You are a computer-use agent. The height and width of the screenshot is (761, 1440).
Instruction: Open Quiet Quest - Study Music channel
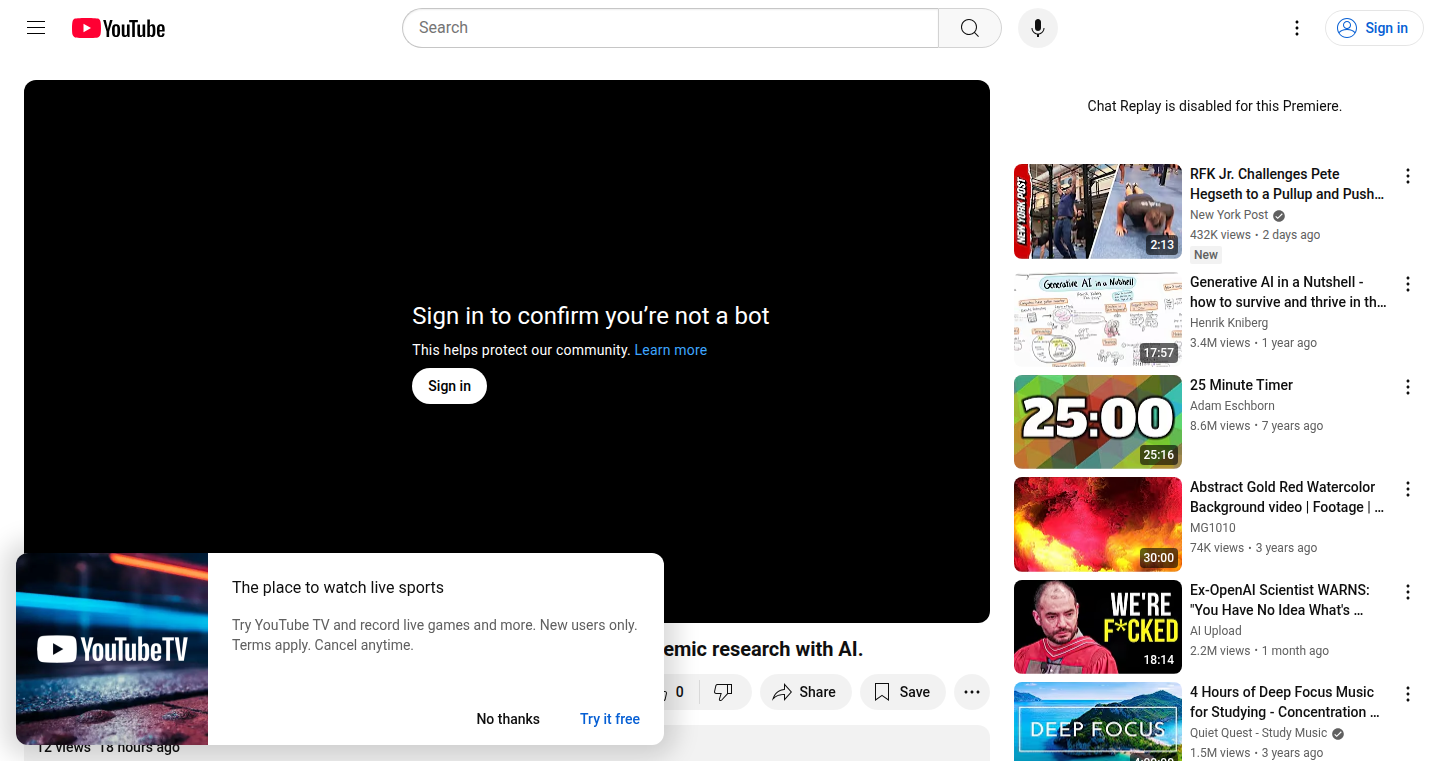point(1259,733)
